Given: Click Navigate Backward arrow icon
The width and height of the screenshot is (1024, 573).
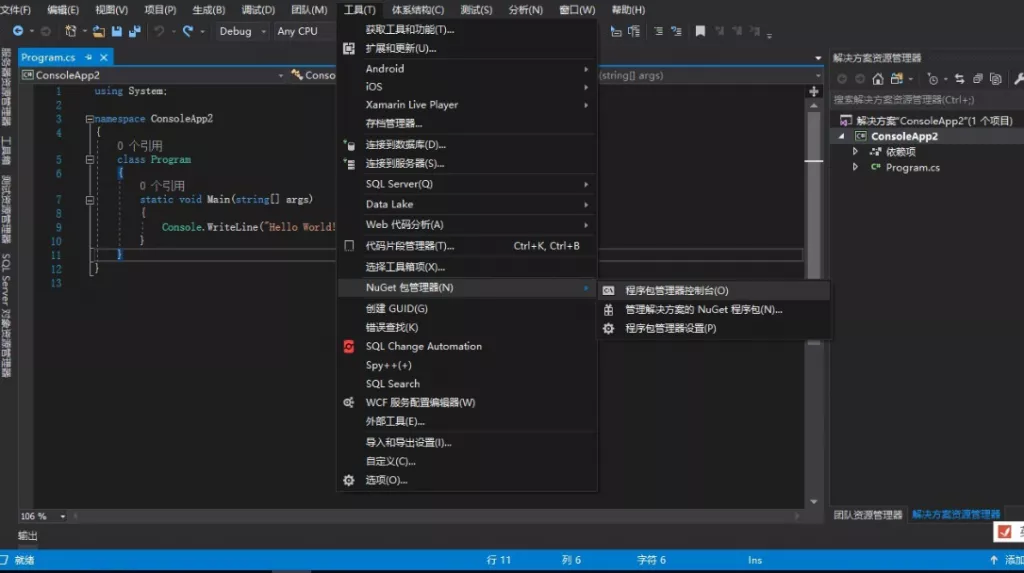Looking at the screenshot, I should pyautogui.click(x=18, y=31).
